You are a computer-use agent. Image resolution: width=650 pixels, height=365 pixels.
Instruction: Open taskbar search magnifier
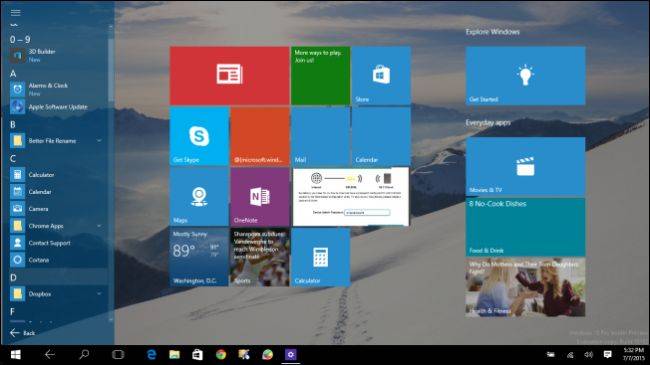tap(84, 355)
